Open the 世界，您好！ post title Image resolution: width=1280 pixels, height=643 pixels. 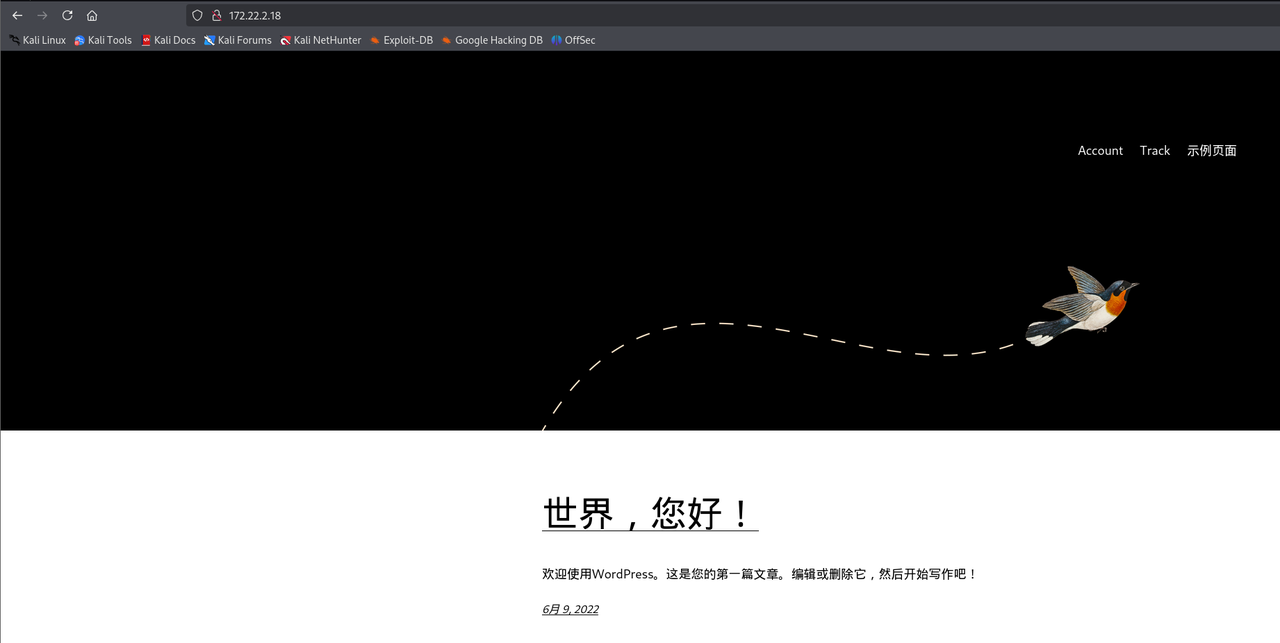650,514
